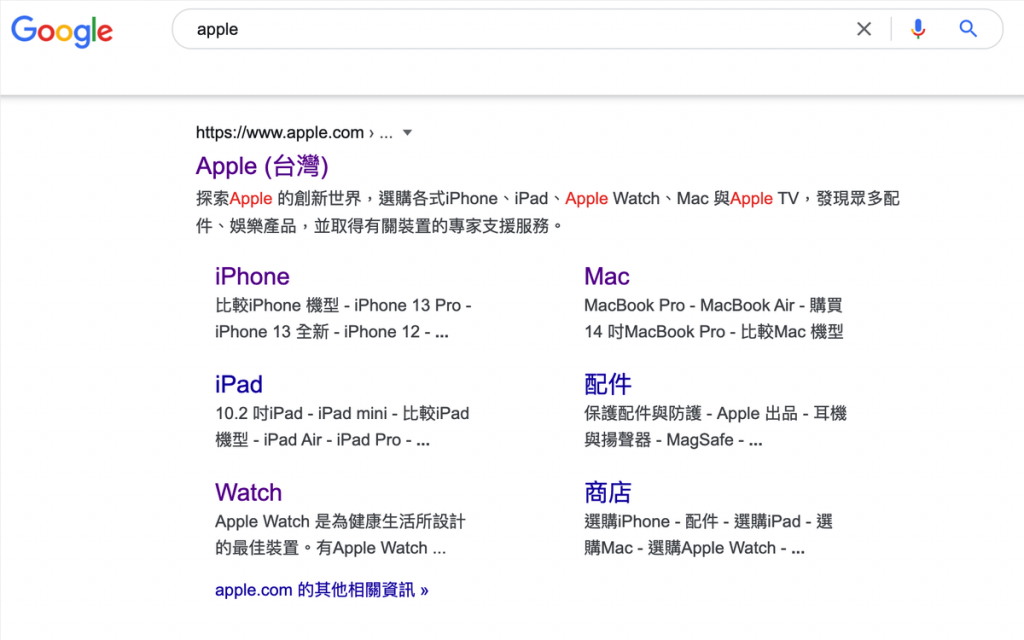Click the Google logo
The width and height of the screenshot is (1024, 640).
coord(62,31)
